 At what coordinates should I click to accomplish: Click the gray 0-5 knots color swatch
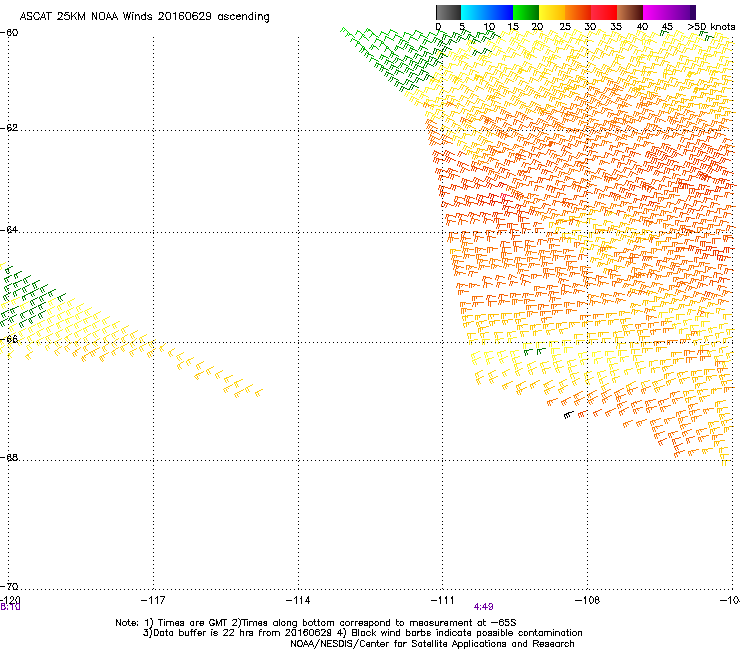[448, 12]
